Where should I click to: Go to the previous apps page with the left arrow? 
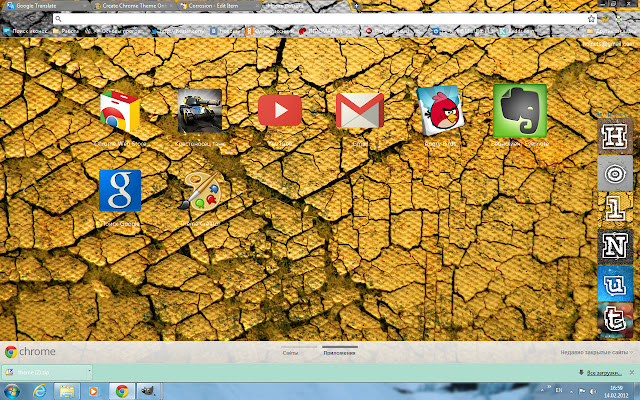24,190
